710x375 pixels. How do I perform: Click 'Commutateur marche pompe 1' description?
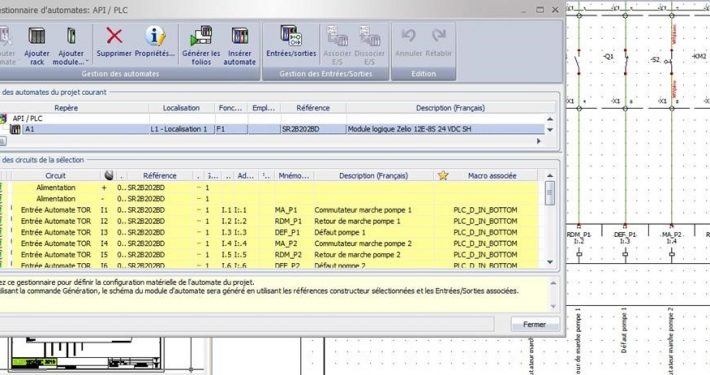pos(363,210)
